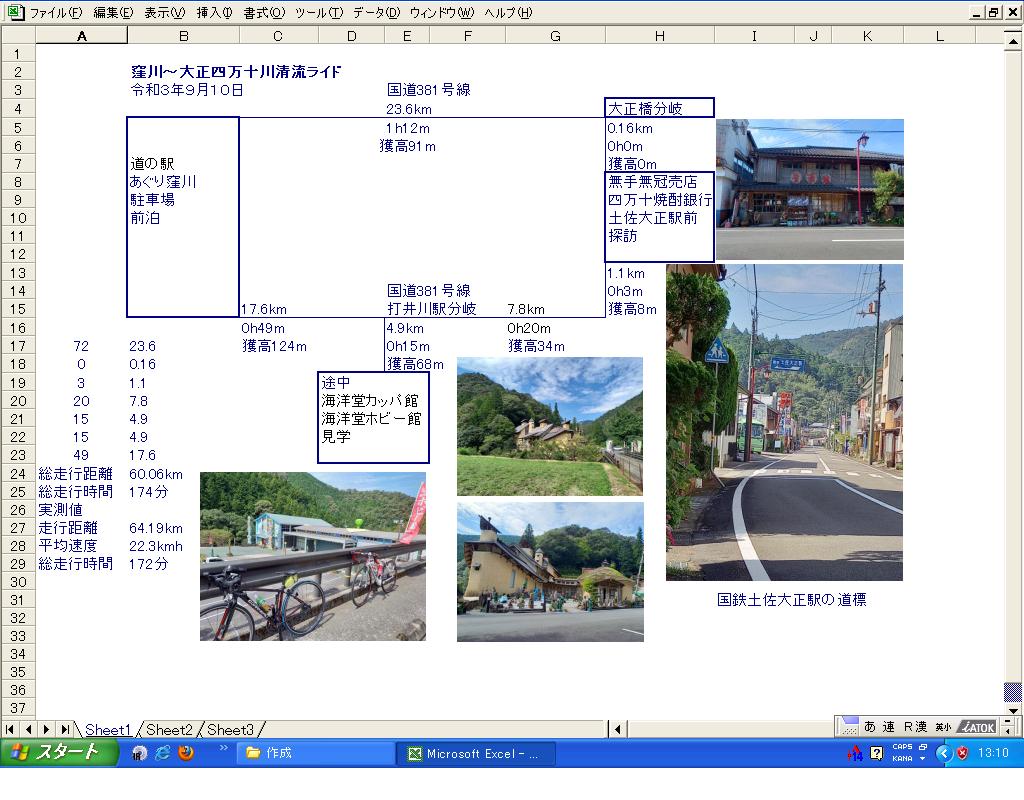The width and height of the screenshot is (1024, 800).
Task: Select the bicycle photo thumbnail
Action: [312, 556]
